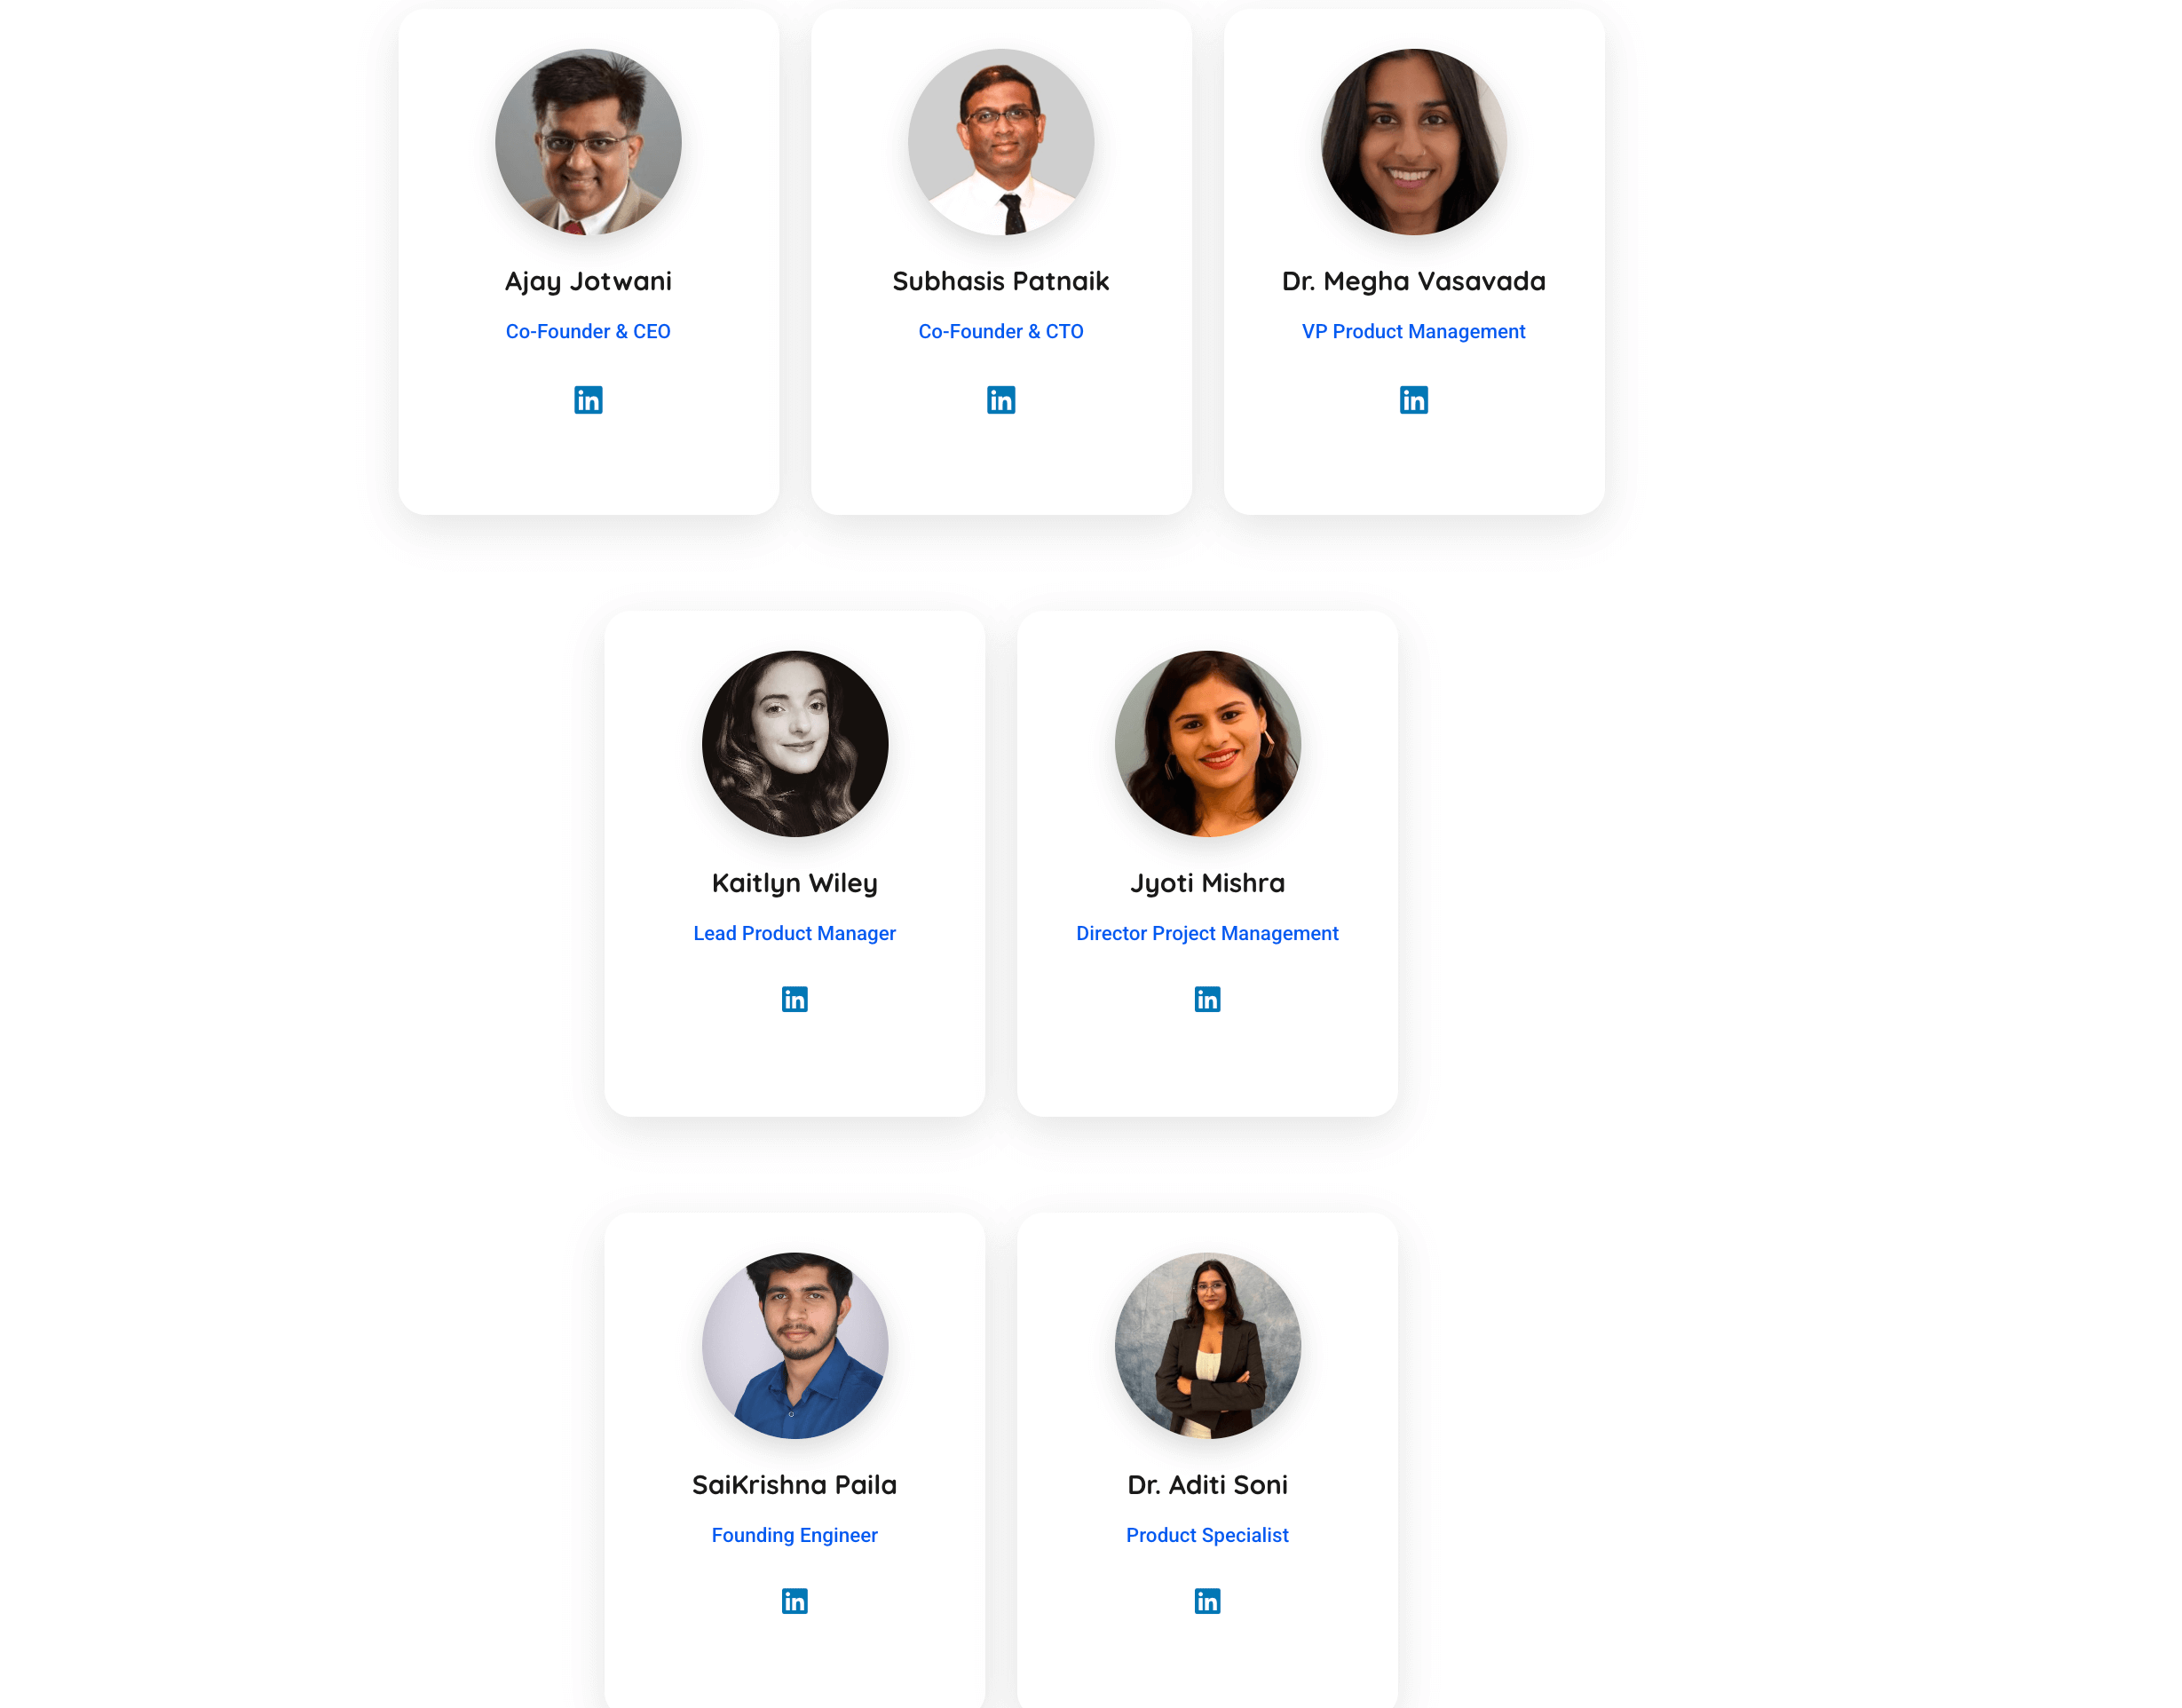This screenshot has height=1708, width=2182.
Task: Select Kaitlyn Wiley's black-and-white photo
Action: [794, 744]
